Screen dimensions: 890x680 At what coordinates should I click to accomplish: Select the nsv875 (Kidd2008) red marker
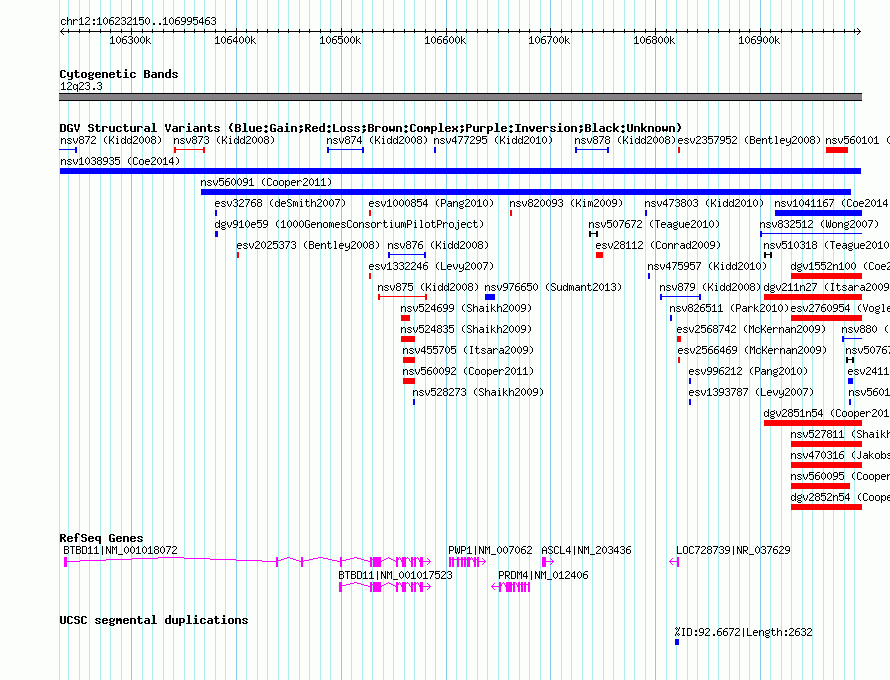[x=402, y=297]
